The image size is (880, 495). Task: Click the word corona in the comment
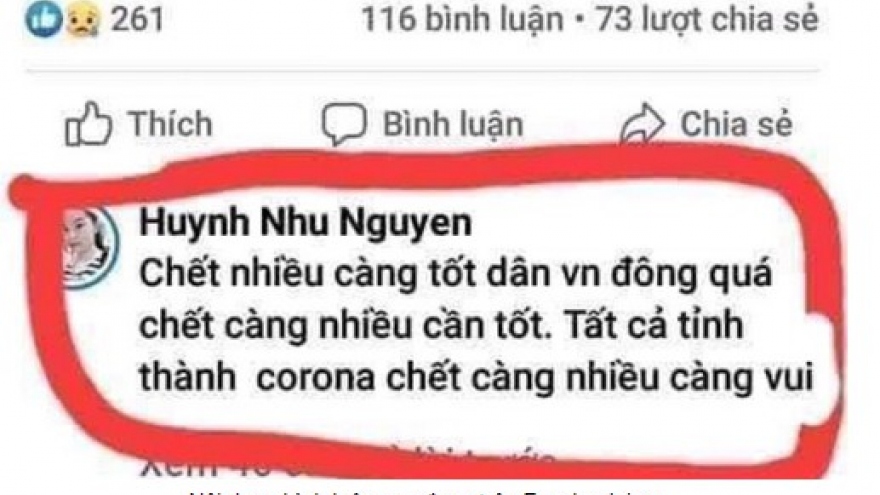[x=315, y=379]
